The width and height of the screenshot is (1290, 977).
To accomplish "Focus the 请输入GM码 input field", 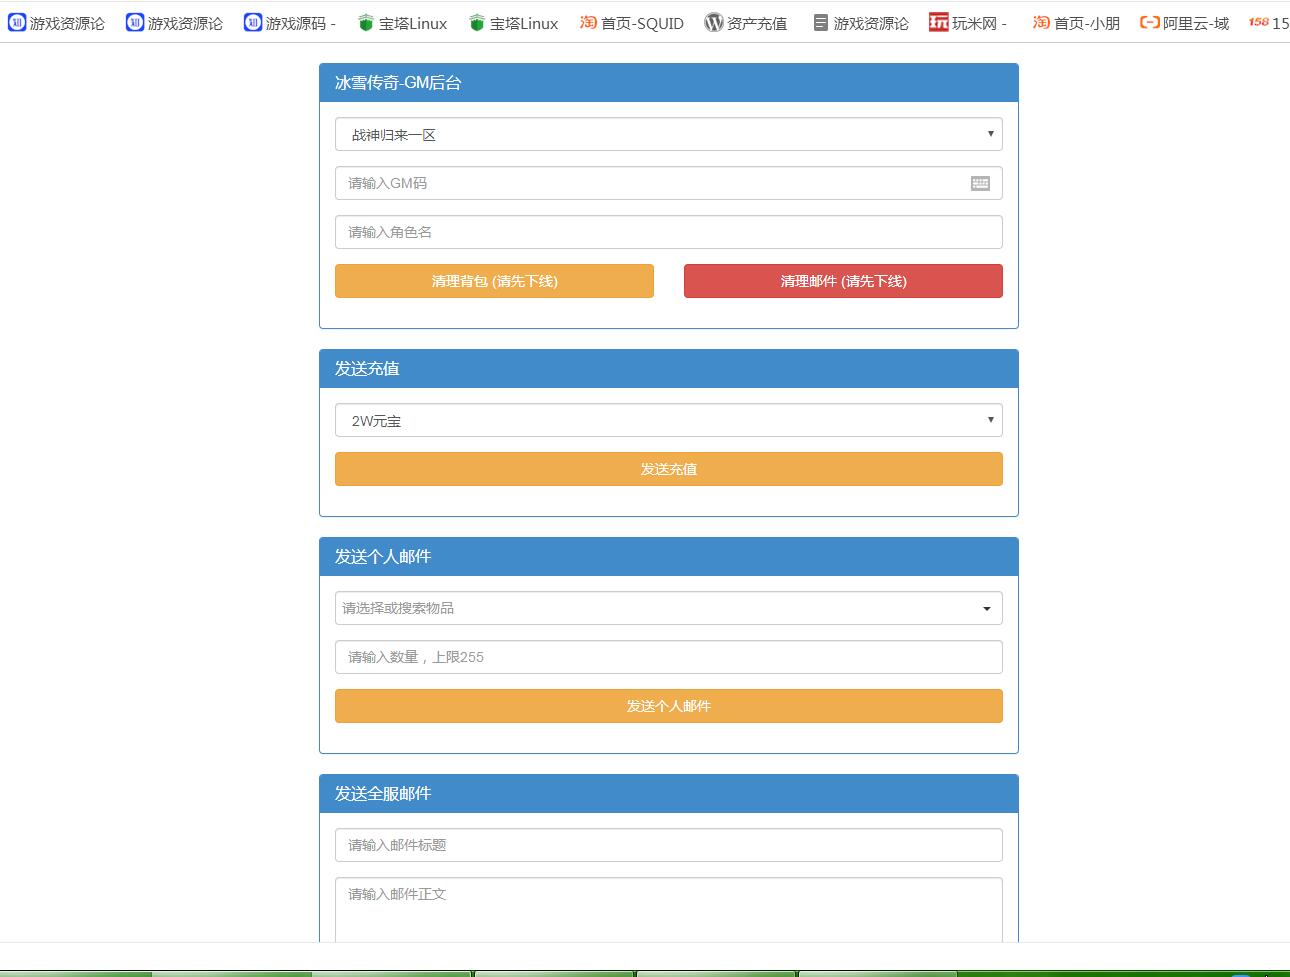I will point(650,183).
